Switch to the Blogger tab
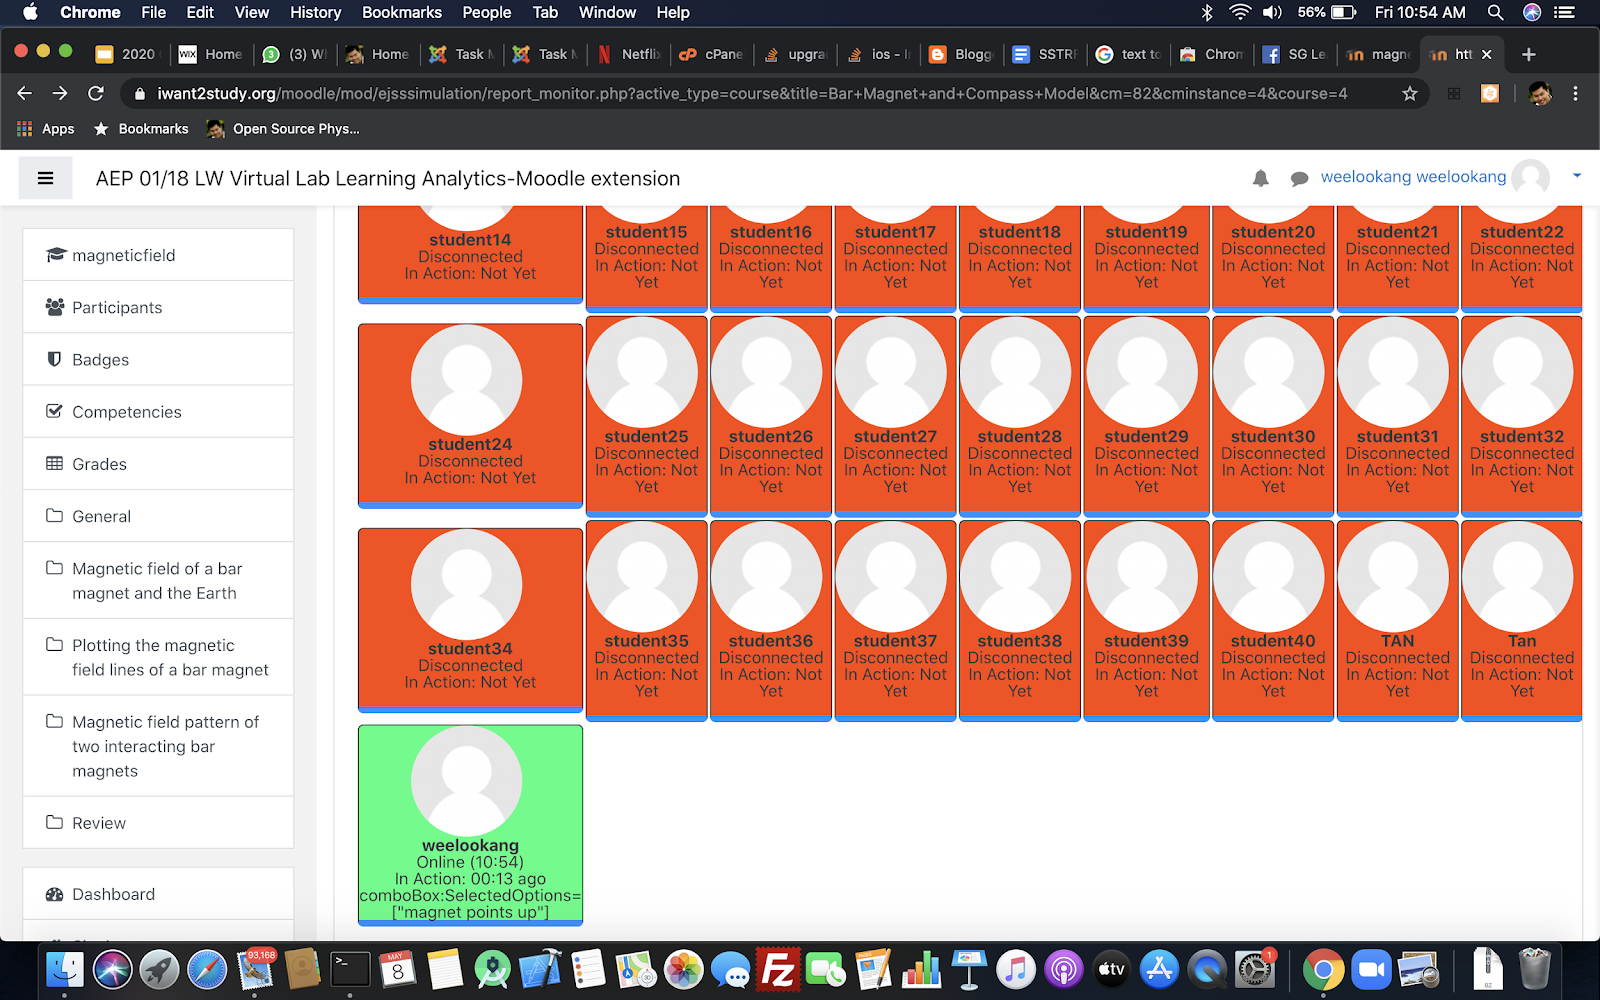This screenshot has width=1600, height=1000. [960, 54]
